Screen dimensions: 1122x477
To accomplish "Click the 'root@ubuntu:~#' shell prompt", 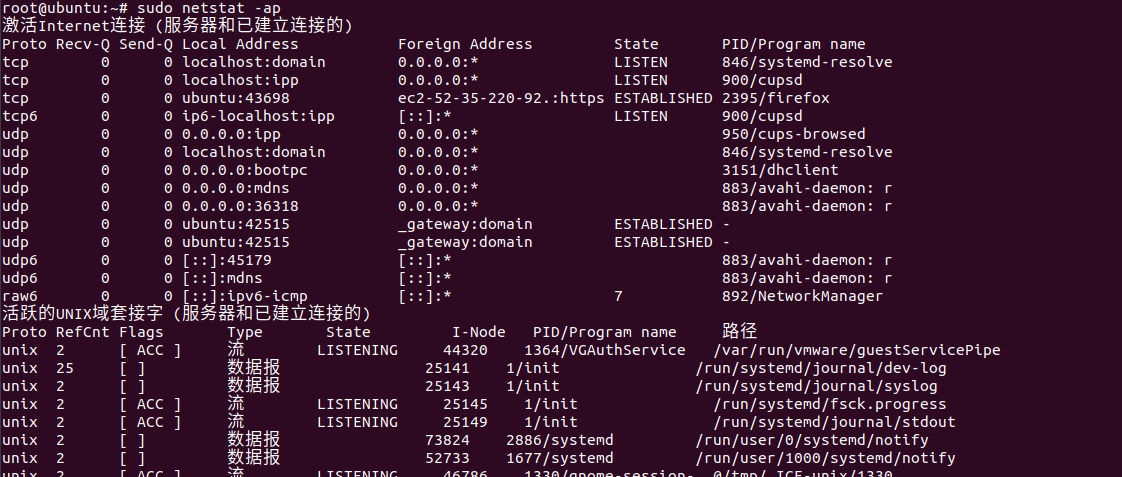I will pyautogui.click(x=65, y=9).
